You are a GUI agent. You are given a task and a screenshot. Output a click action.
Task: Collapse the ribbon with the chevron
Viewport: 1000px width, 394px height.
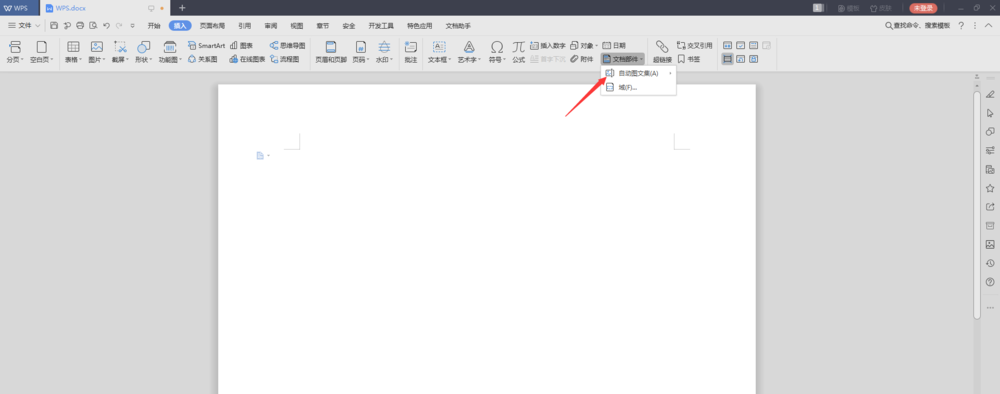pyautogui.click(x=990, y=26)
